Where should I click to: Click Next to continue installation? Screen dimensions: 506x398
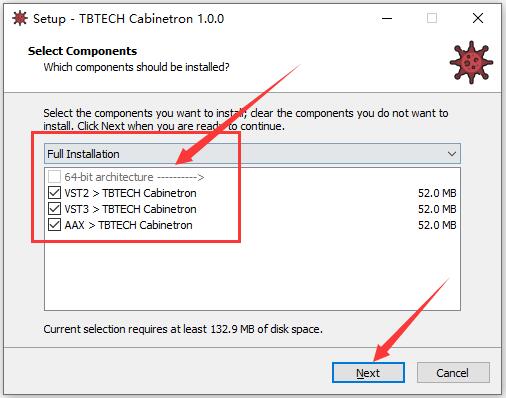(368, 373)
